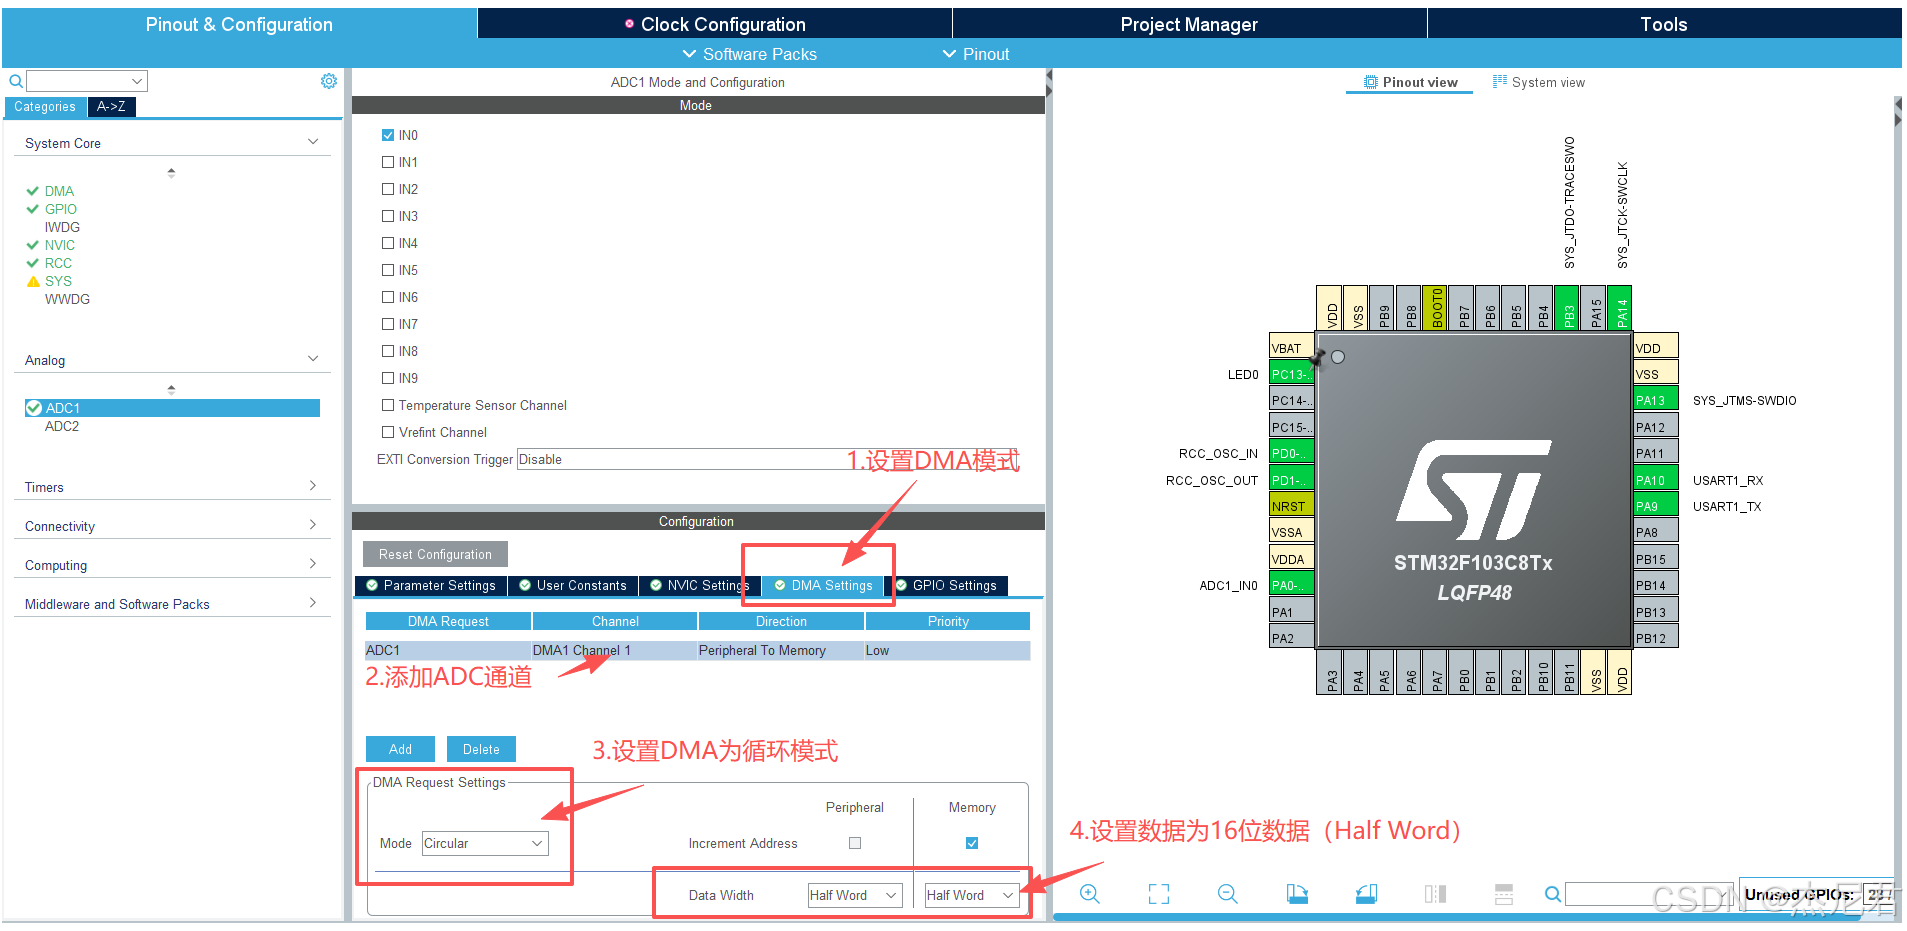The height and width of the screenshot is (931, 1907).
Task: Open the Memory Data Width dropdown
Action: [x=972, y=895]
